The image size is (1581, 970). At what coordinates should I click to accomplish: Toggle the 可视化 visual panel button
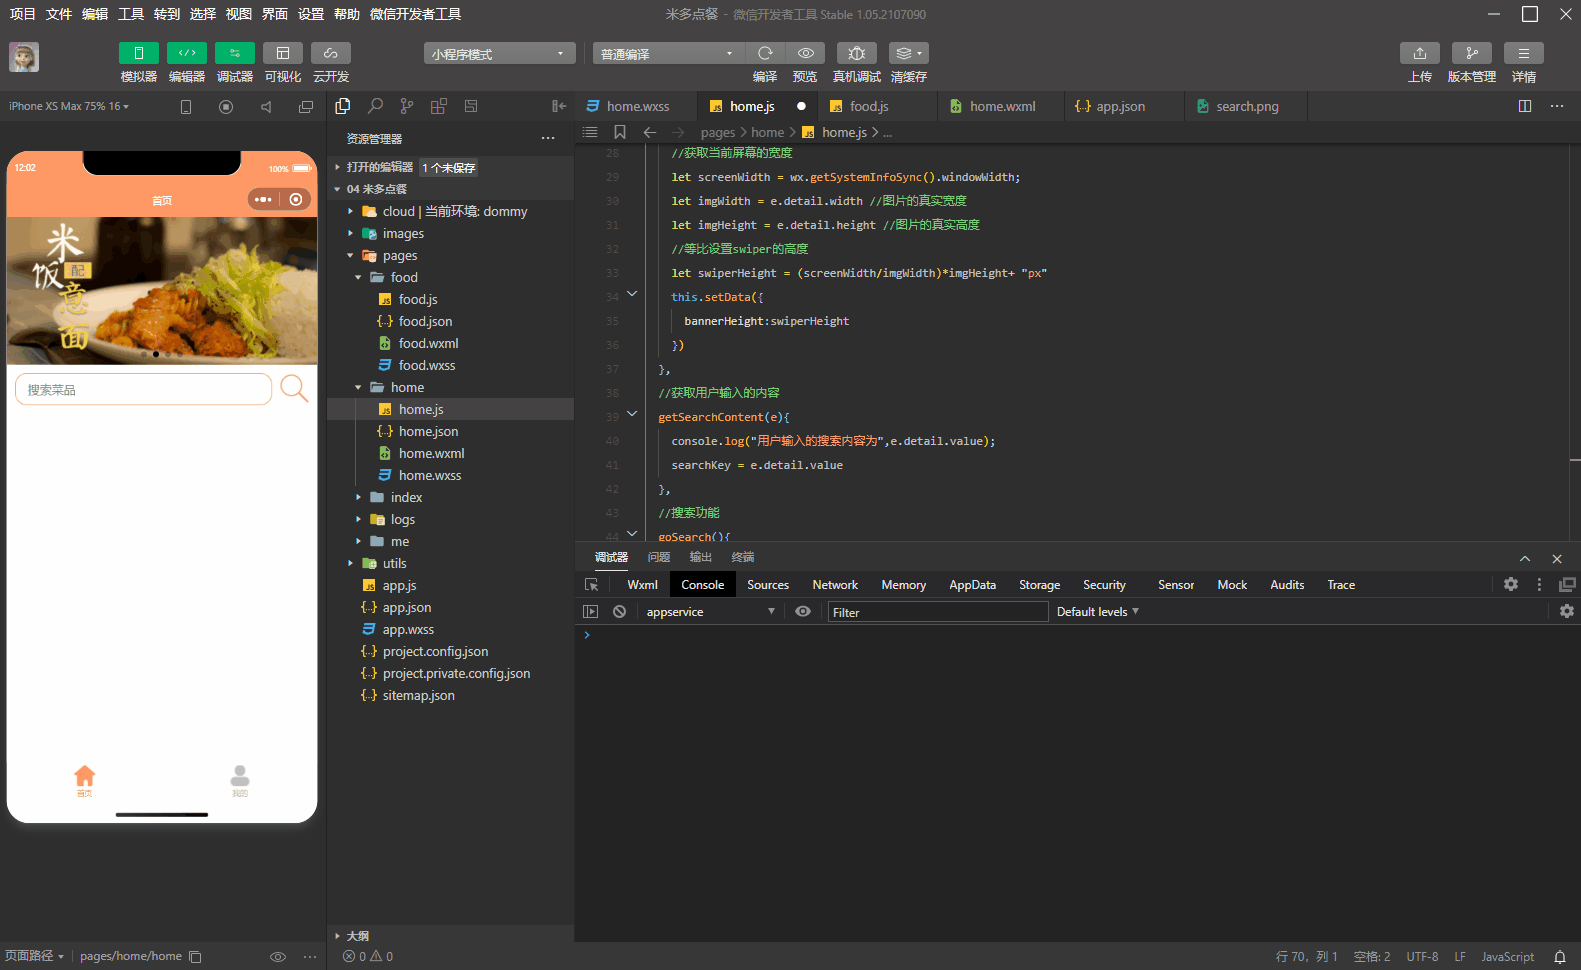[282, 53]
